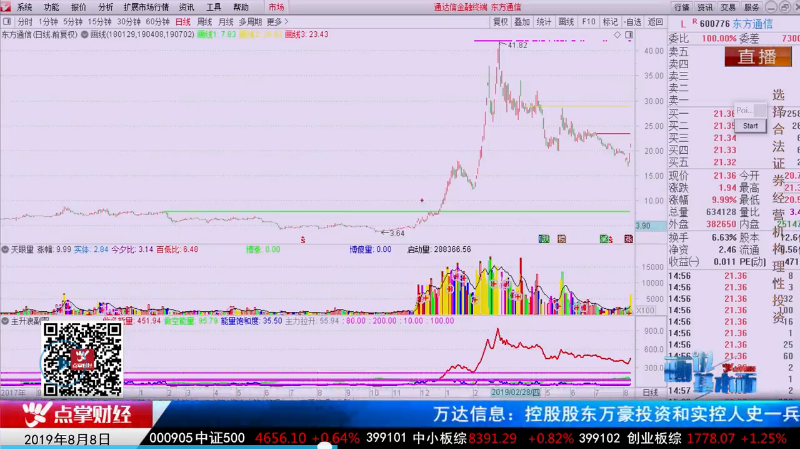The height and width of the screenshot is (449, 800).
Task: Click the diamond icon atop the chart
Action: point(617,35)
